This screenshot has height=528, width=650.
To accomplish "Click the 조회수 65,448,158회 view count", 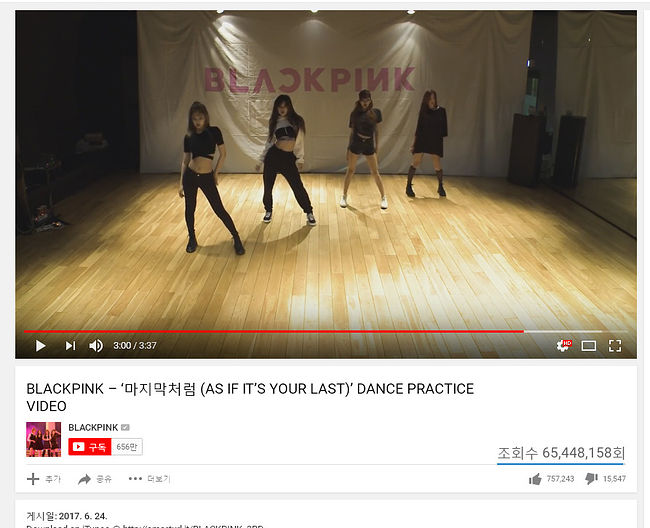I will pyautogui.click(x=561, y=453).
